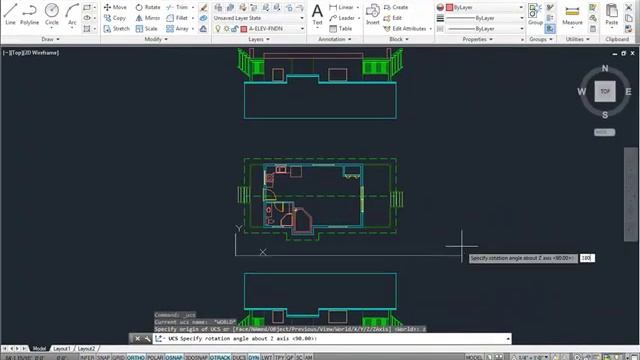Expand the Groups panel

click(x=541, y=39)
